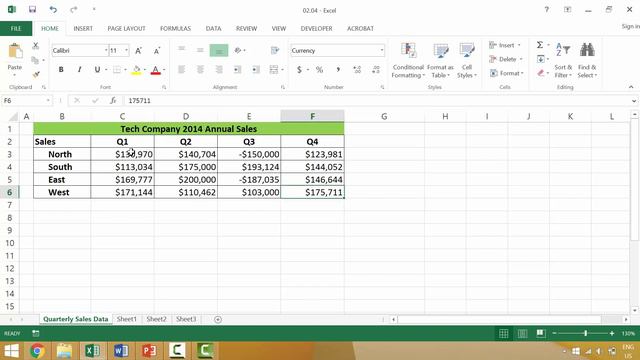Viewport: 640px width, 360px height.
Task: Click the Insert Function fx icon
Action: [113, 100]
